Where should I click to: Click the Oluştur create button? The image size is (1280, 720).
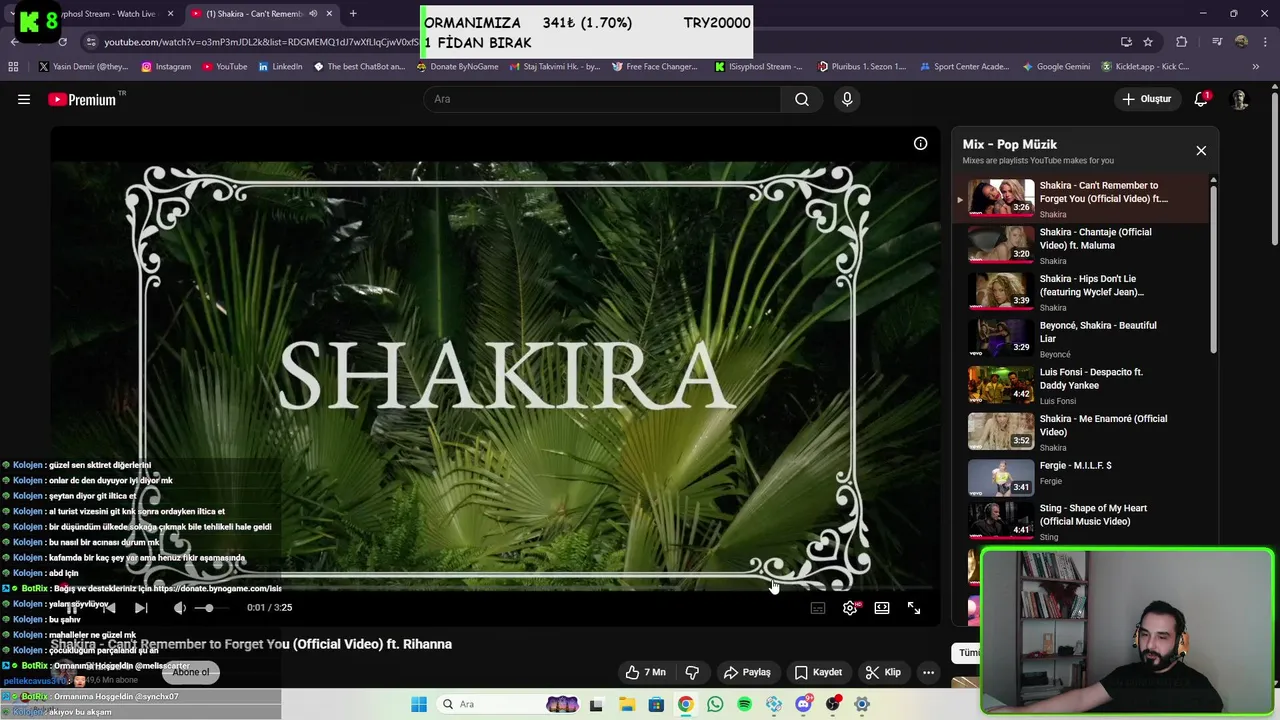(x=1146, y=99)
